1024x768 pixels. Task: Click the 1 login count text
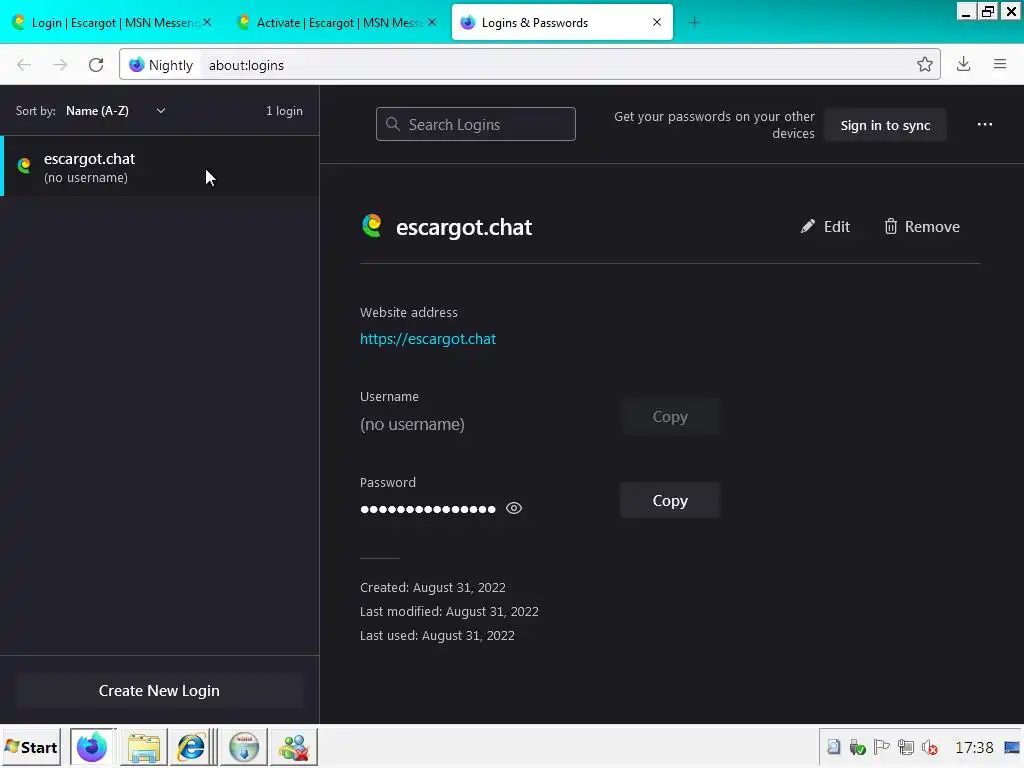click(x=284, y=111)
